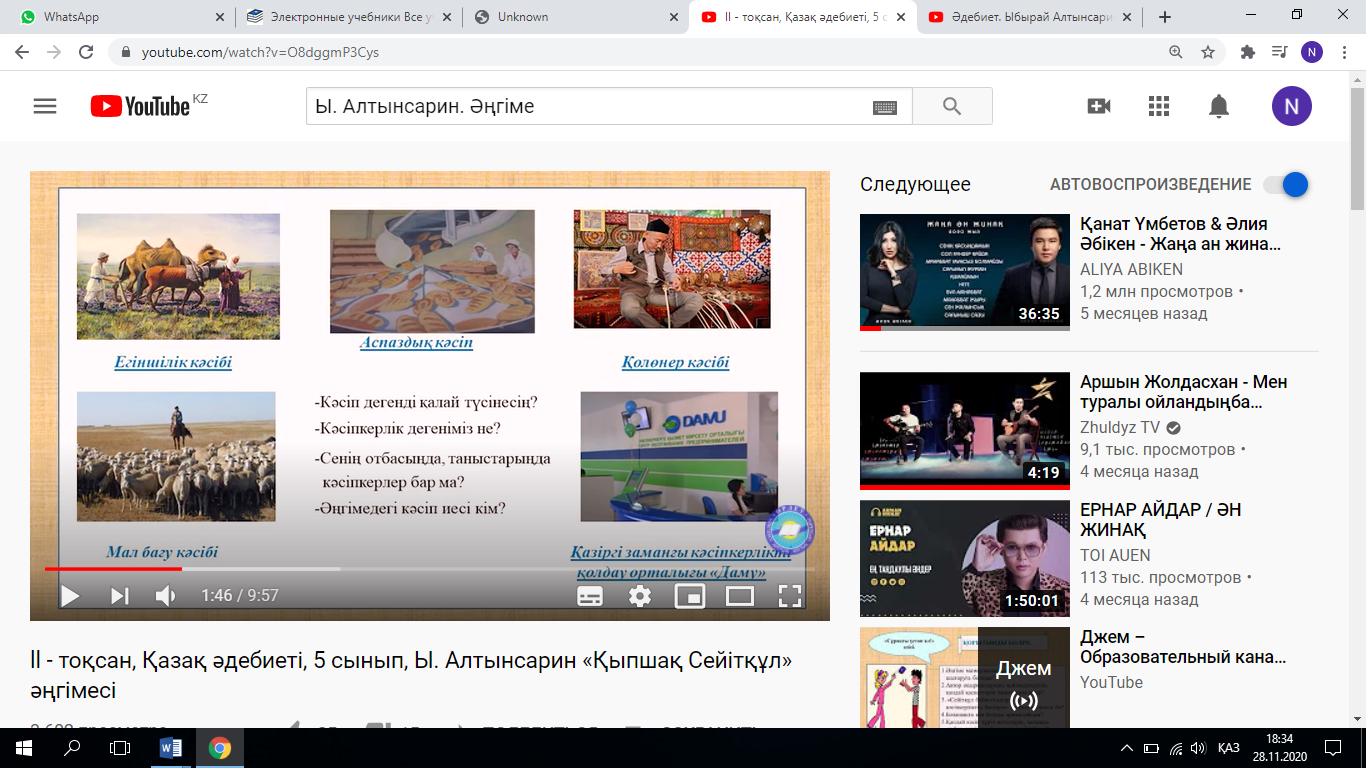
Task: Toggle subtitles in the video player
Action: coord(590,596)
